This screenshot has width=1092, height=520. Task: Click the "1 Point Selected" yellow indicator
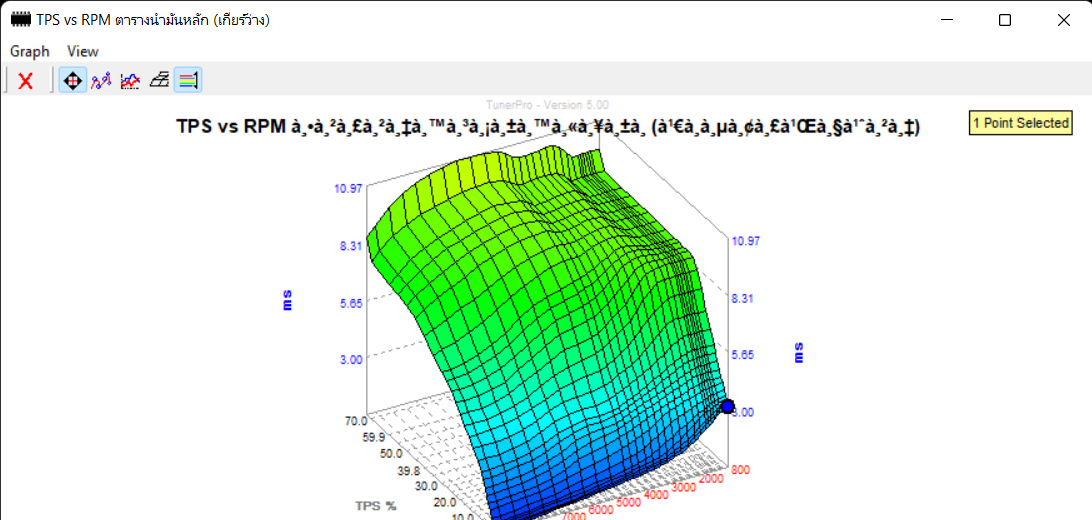coord(1020,123)
